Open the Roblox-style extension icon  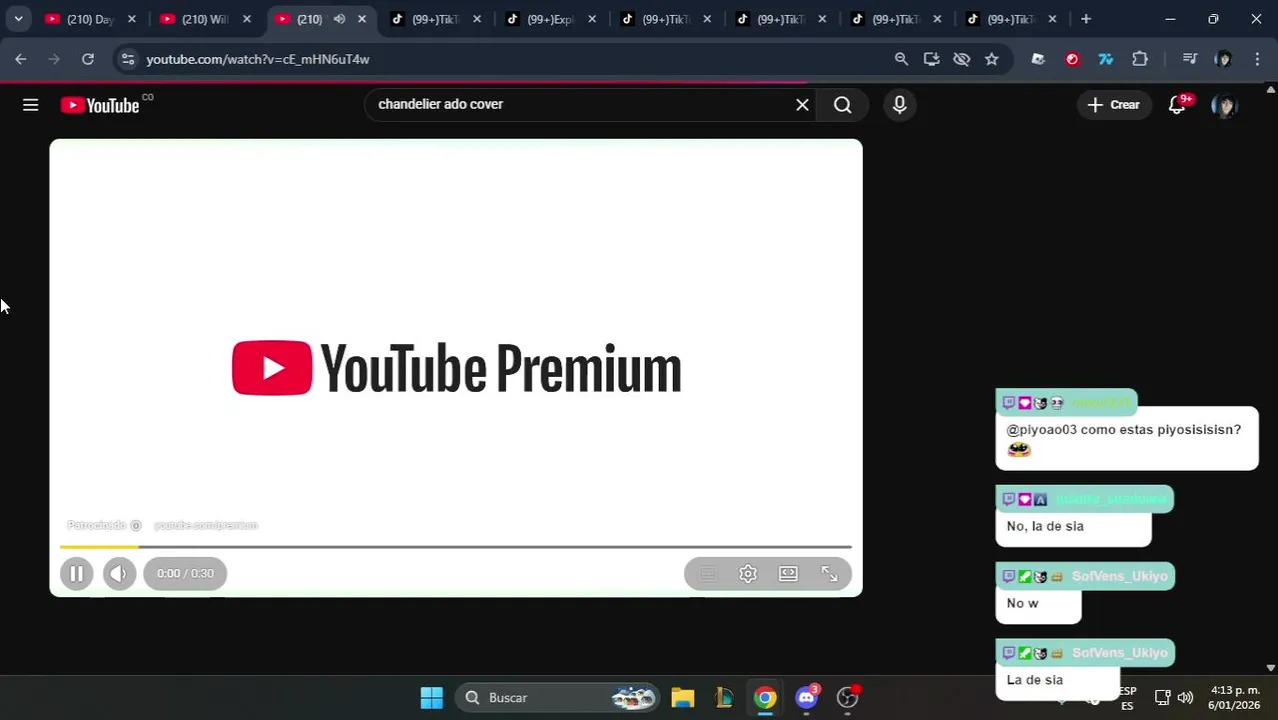(1038, 59)
